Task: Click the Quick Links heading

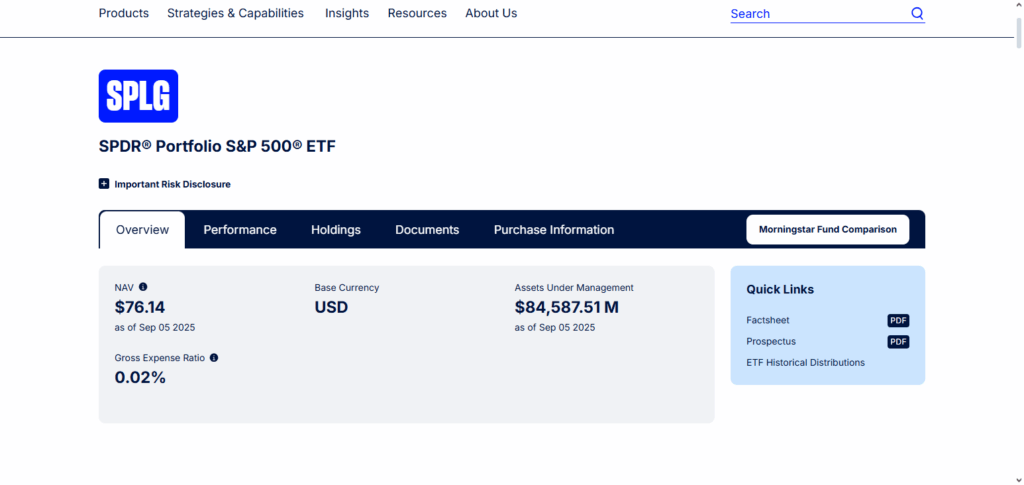Action: (780, 289)
